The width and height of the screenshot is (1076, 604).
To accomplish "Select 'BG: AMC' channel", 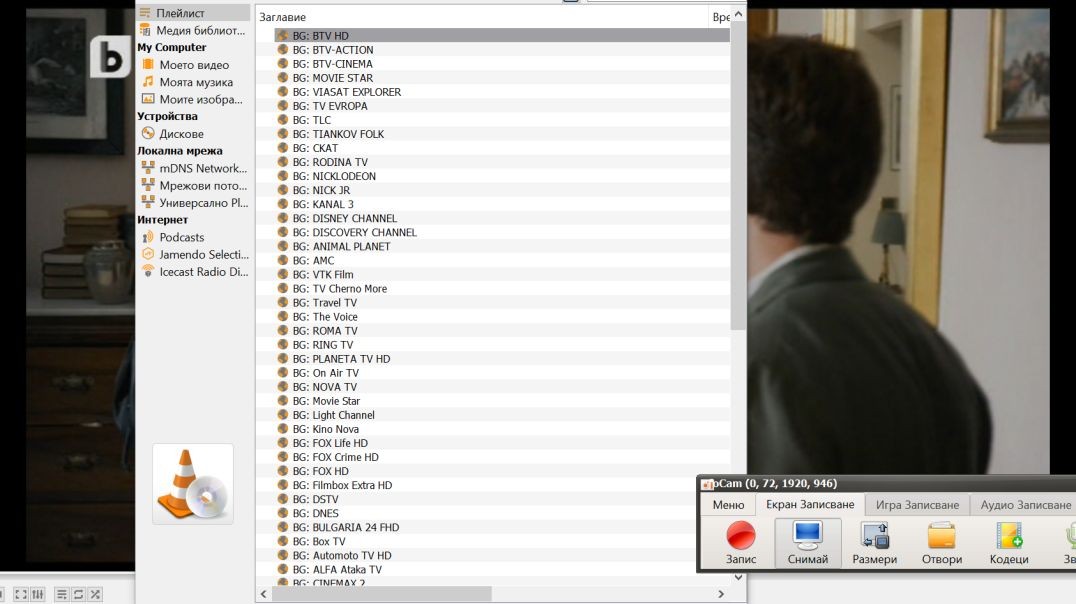I will tap(502, 260).
